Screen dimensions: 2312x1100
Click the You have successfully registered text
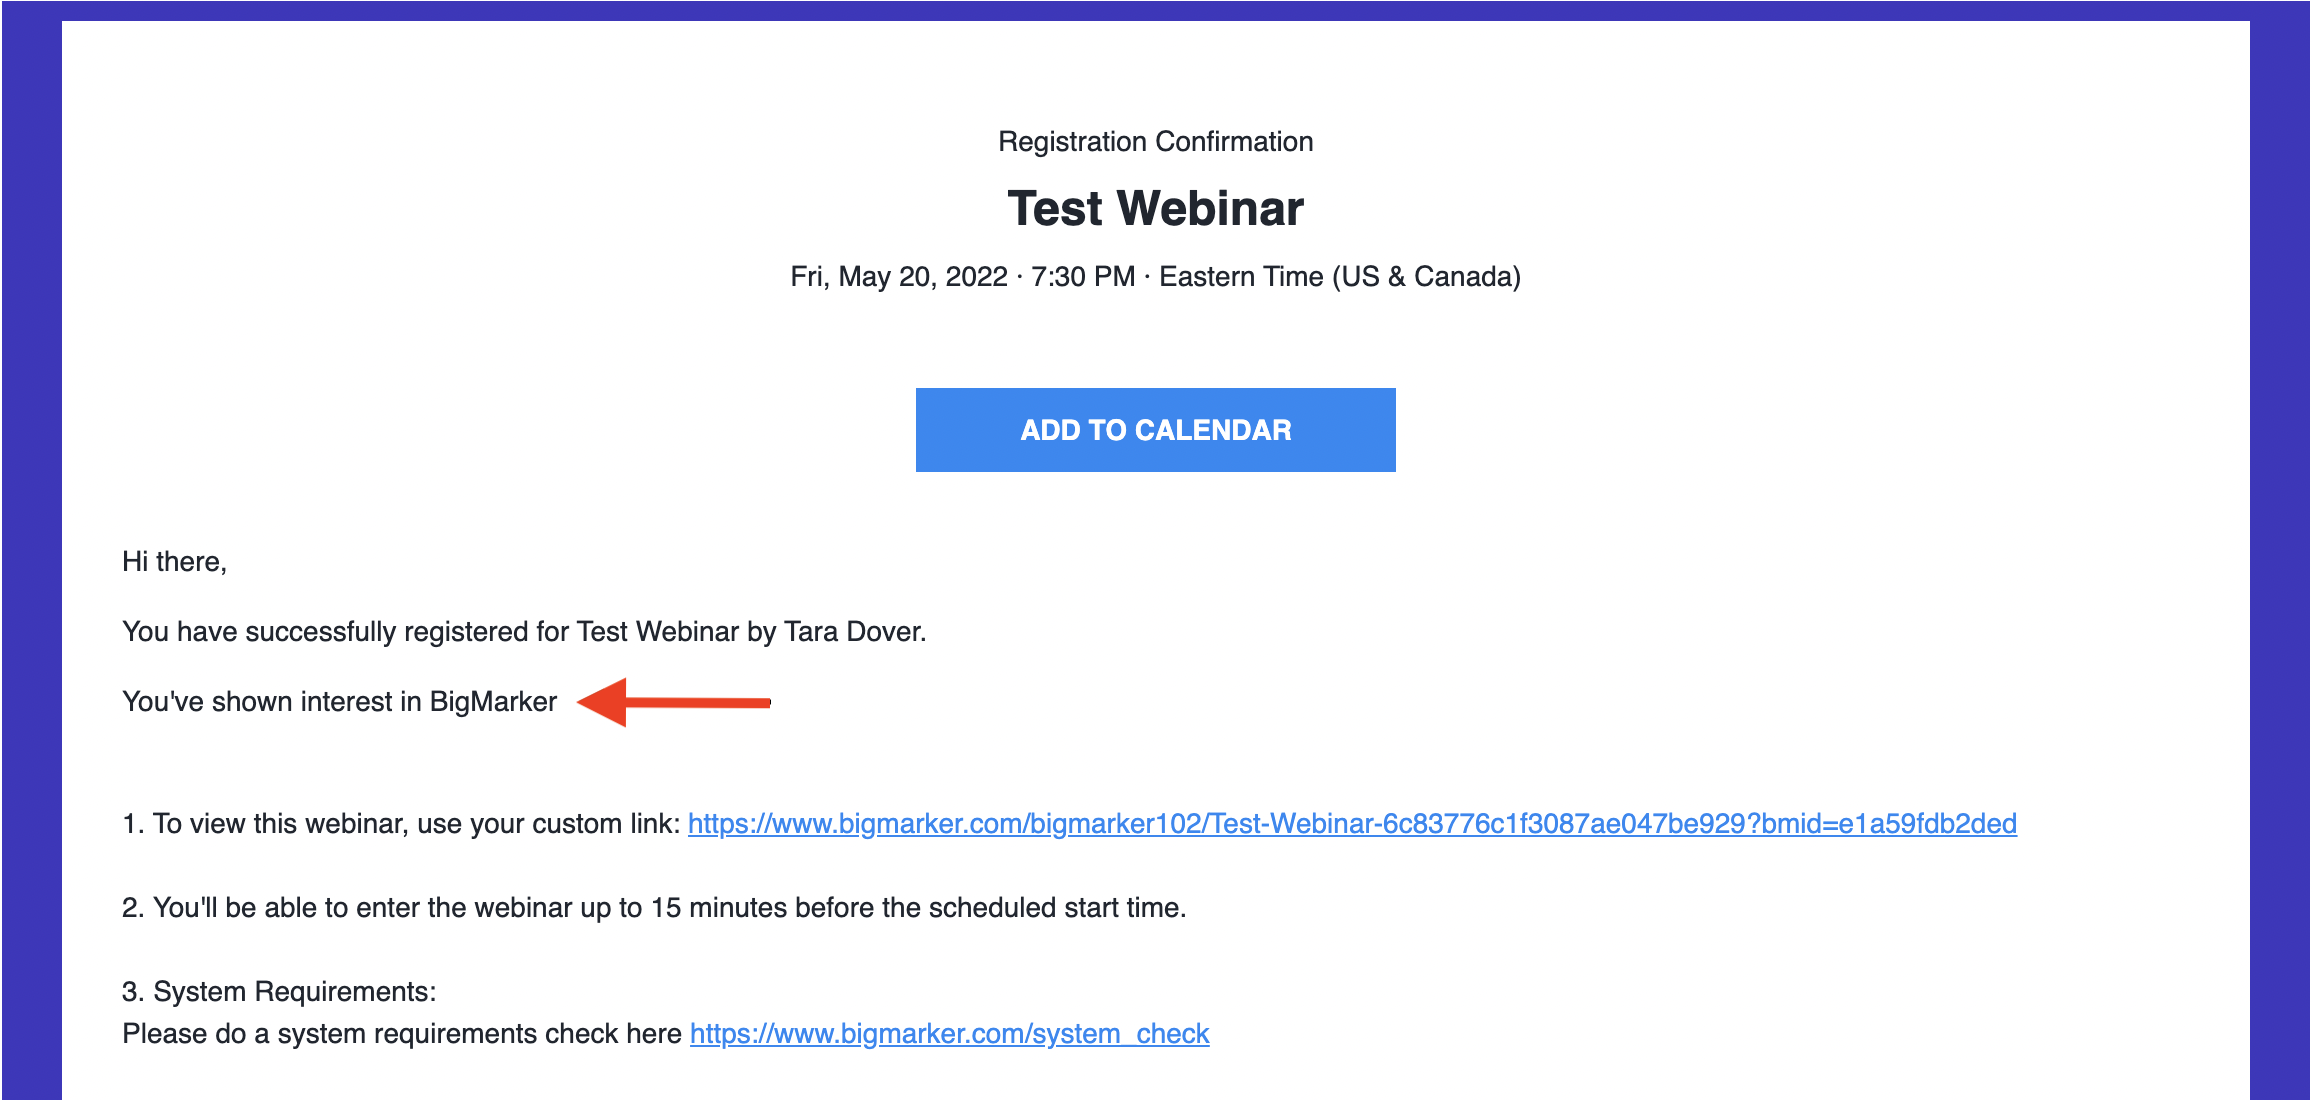point(524,632)
